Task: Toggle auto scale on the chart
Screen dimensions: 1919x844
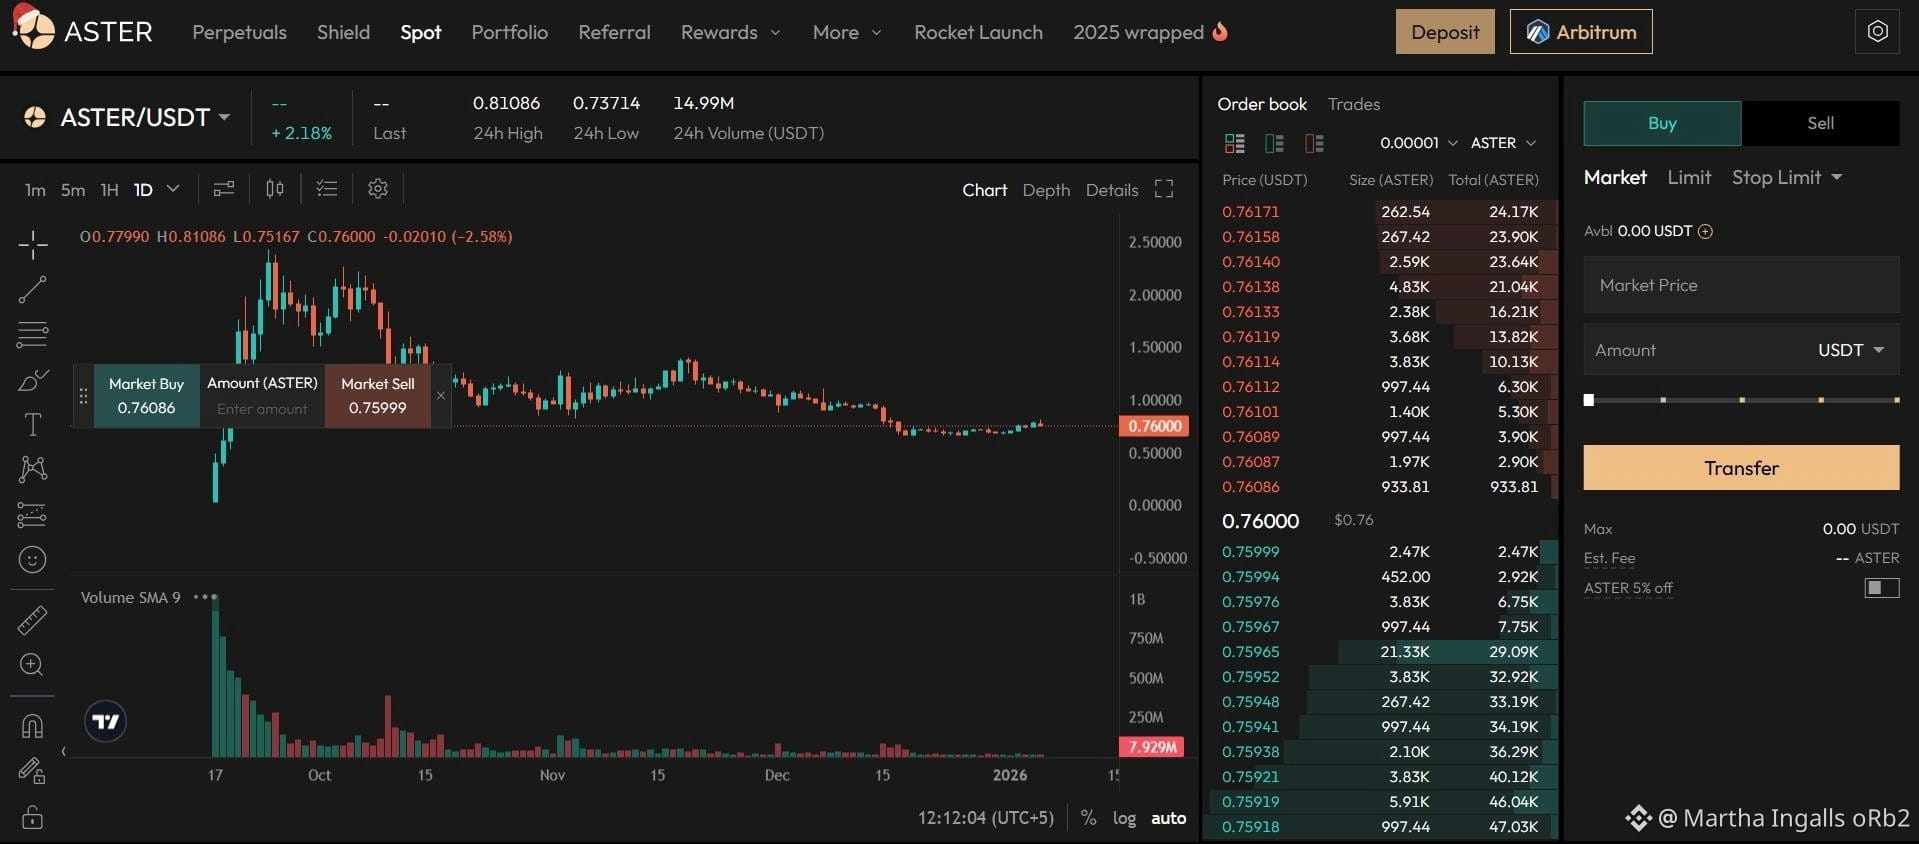Action: click(x=1168, y=818)
